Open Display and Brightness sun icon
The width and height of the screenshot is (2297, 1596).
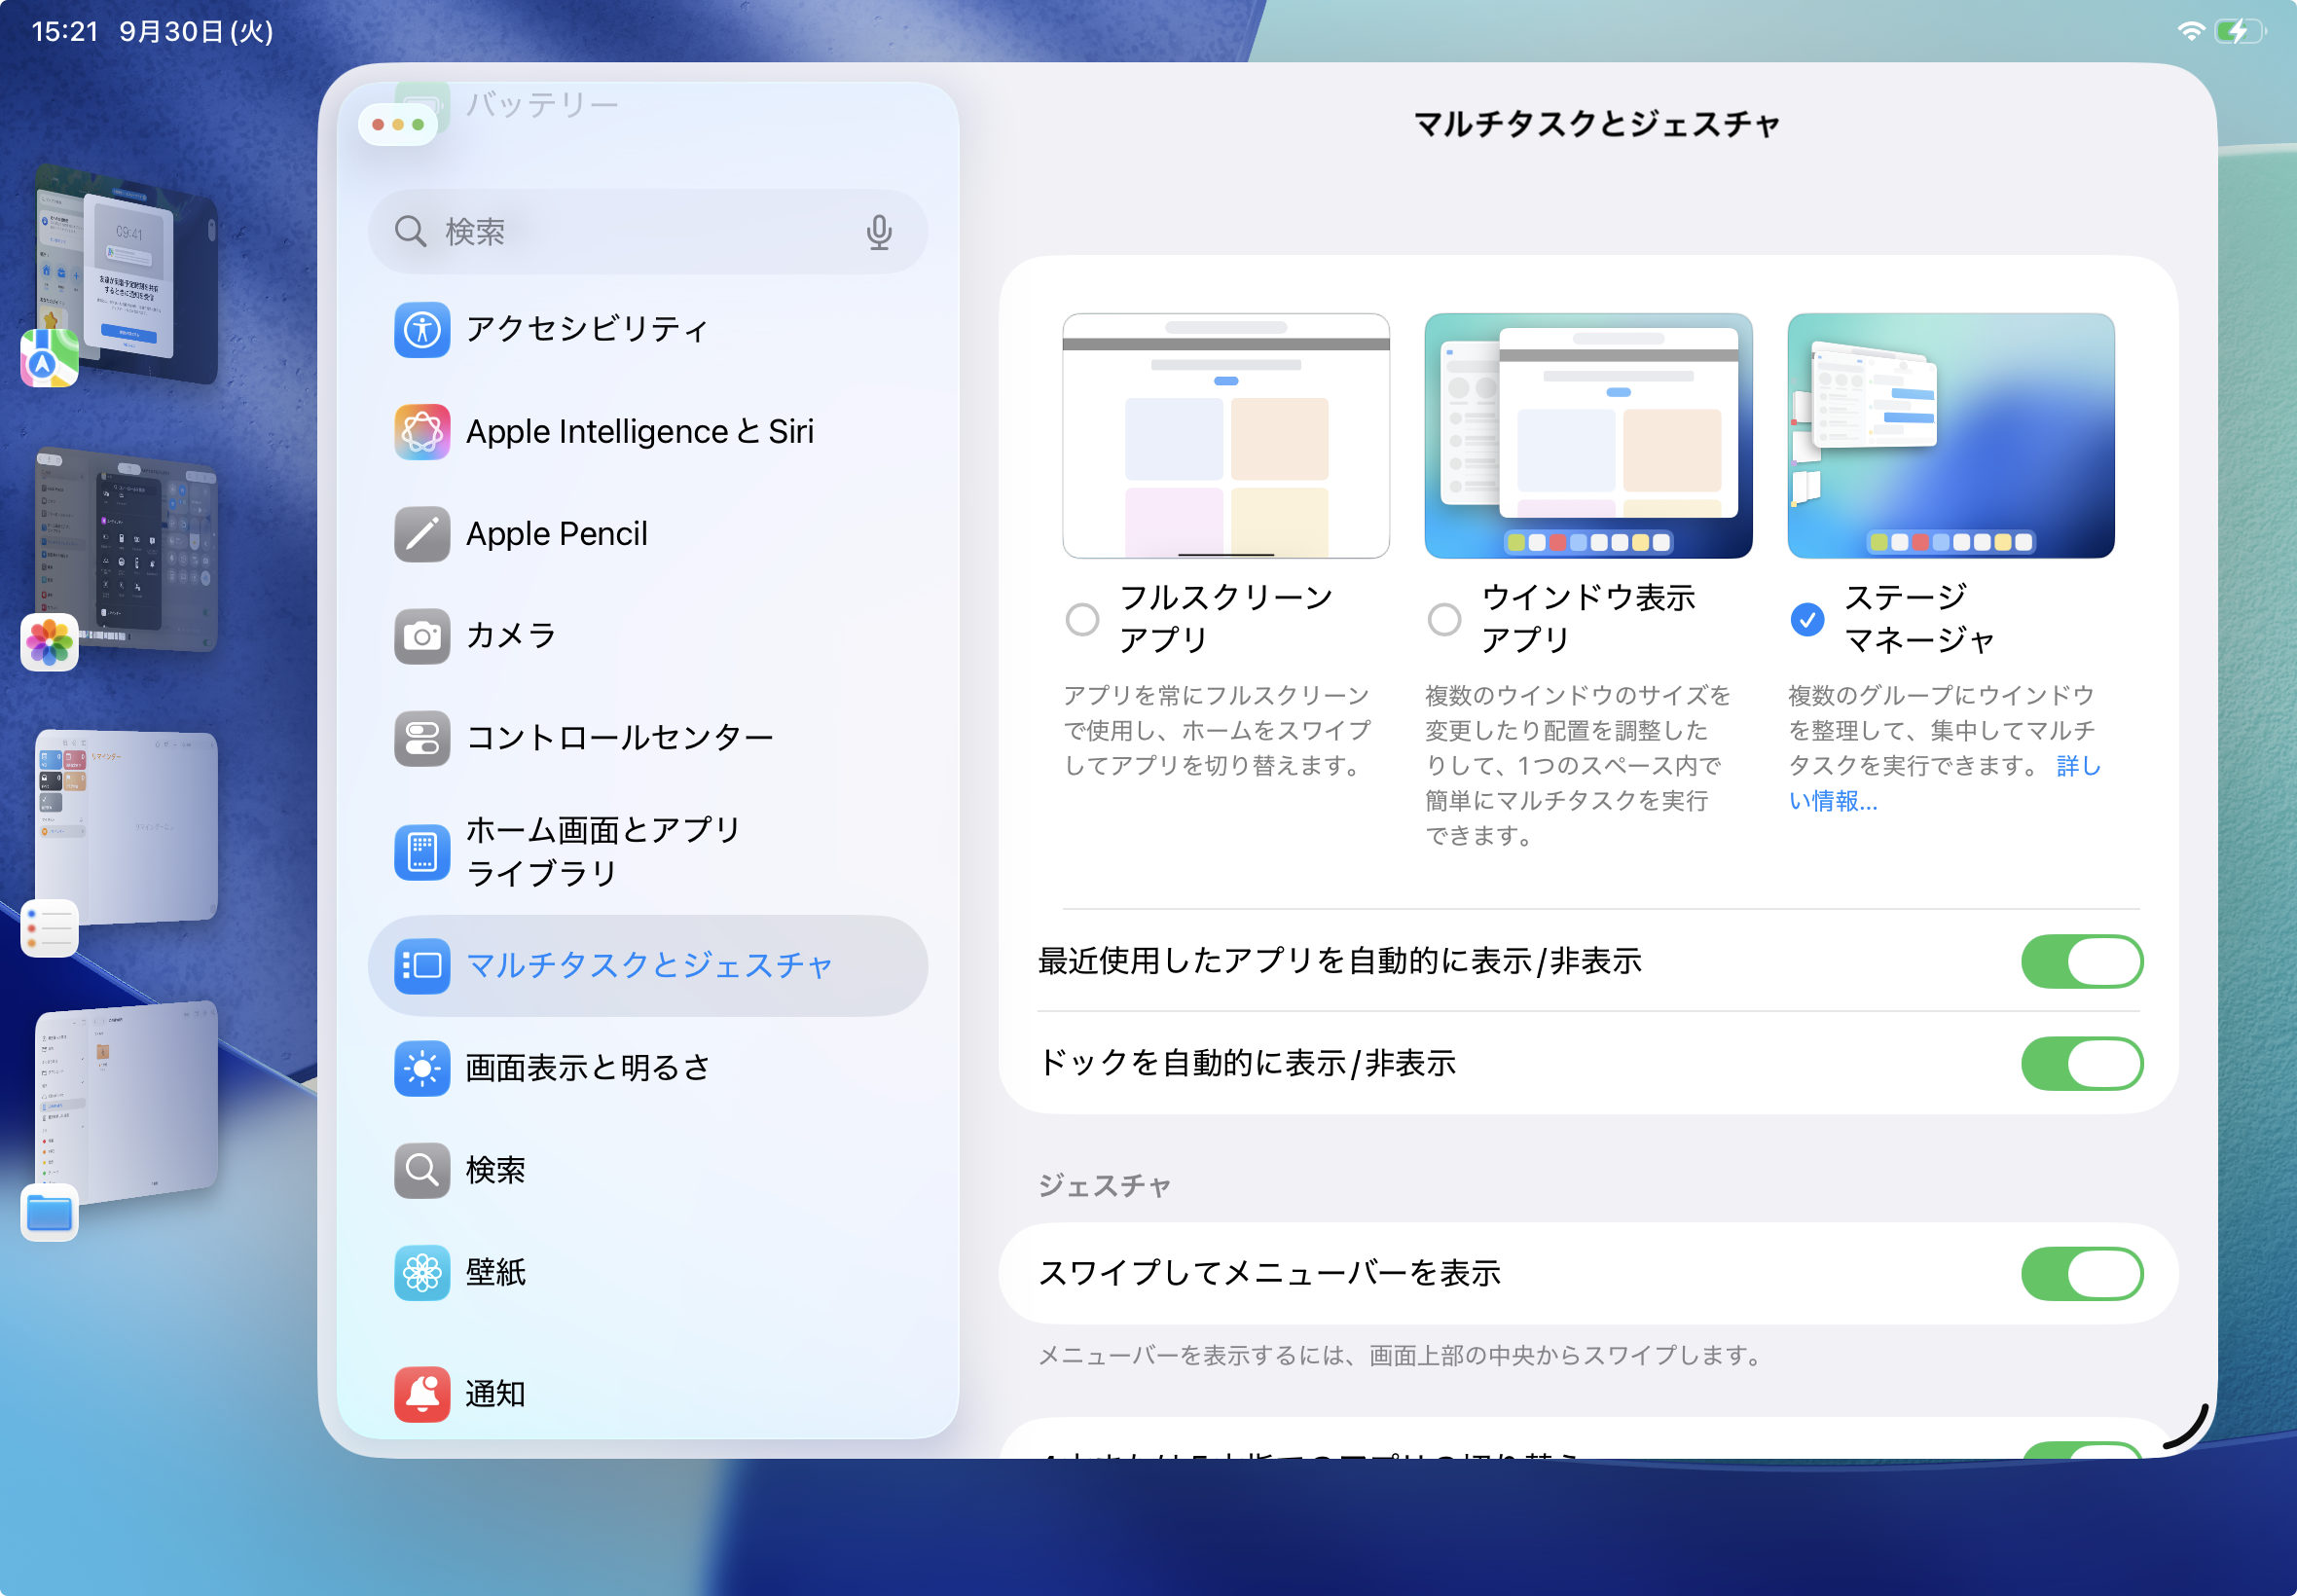(421, 1068)
